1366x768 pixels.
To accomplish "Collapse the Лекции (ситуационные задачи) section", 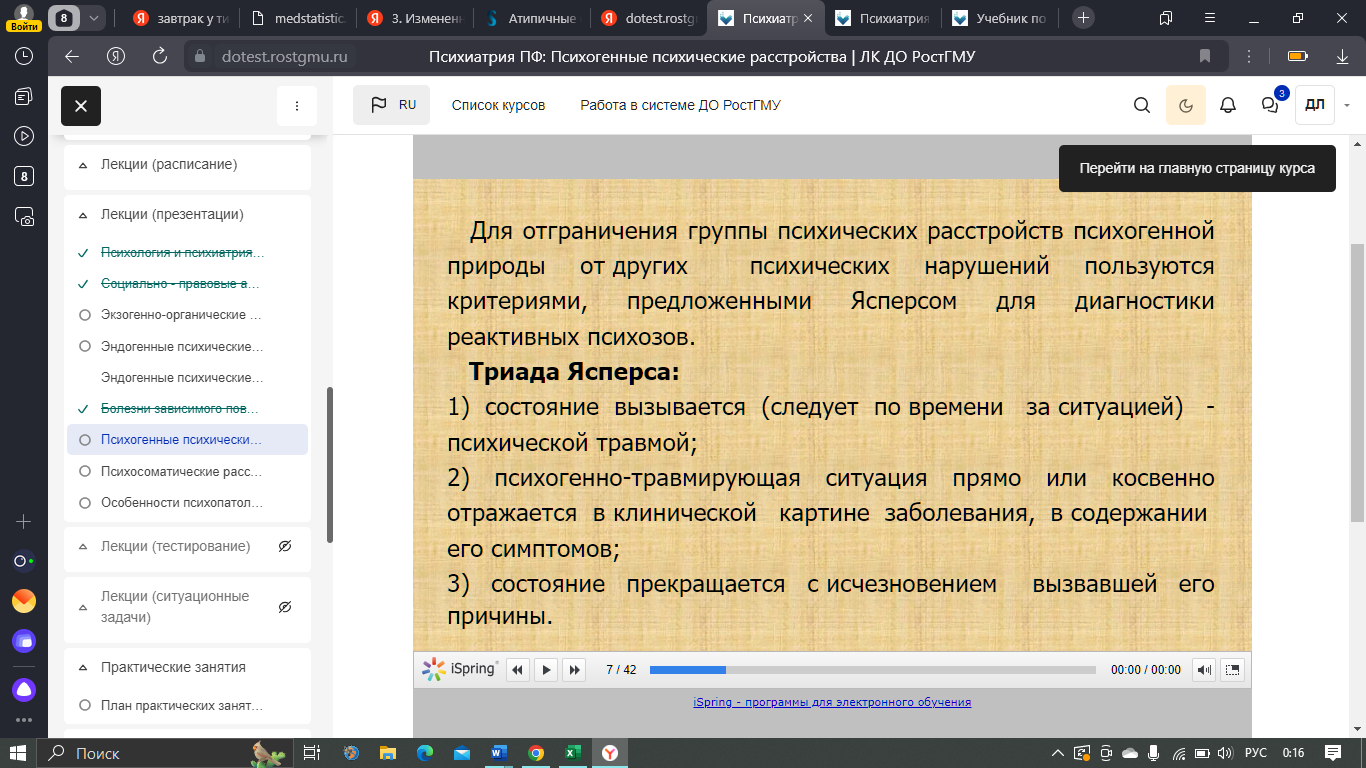I will click(x=83, y=607).
